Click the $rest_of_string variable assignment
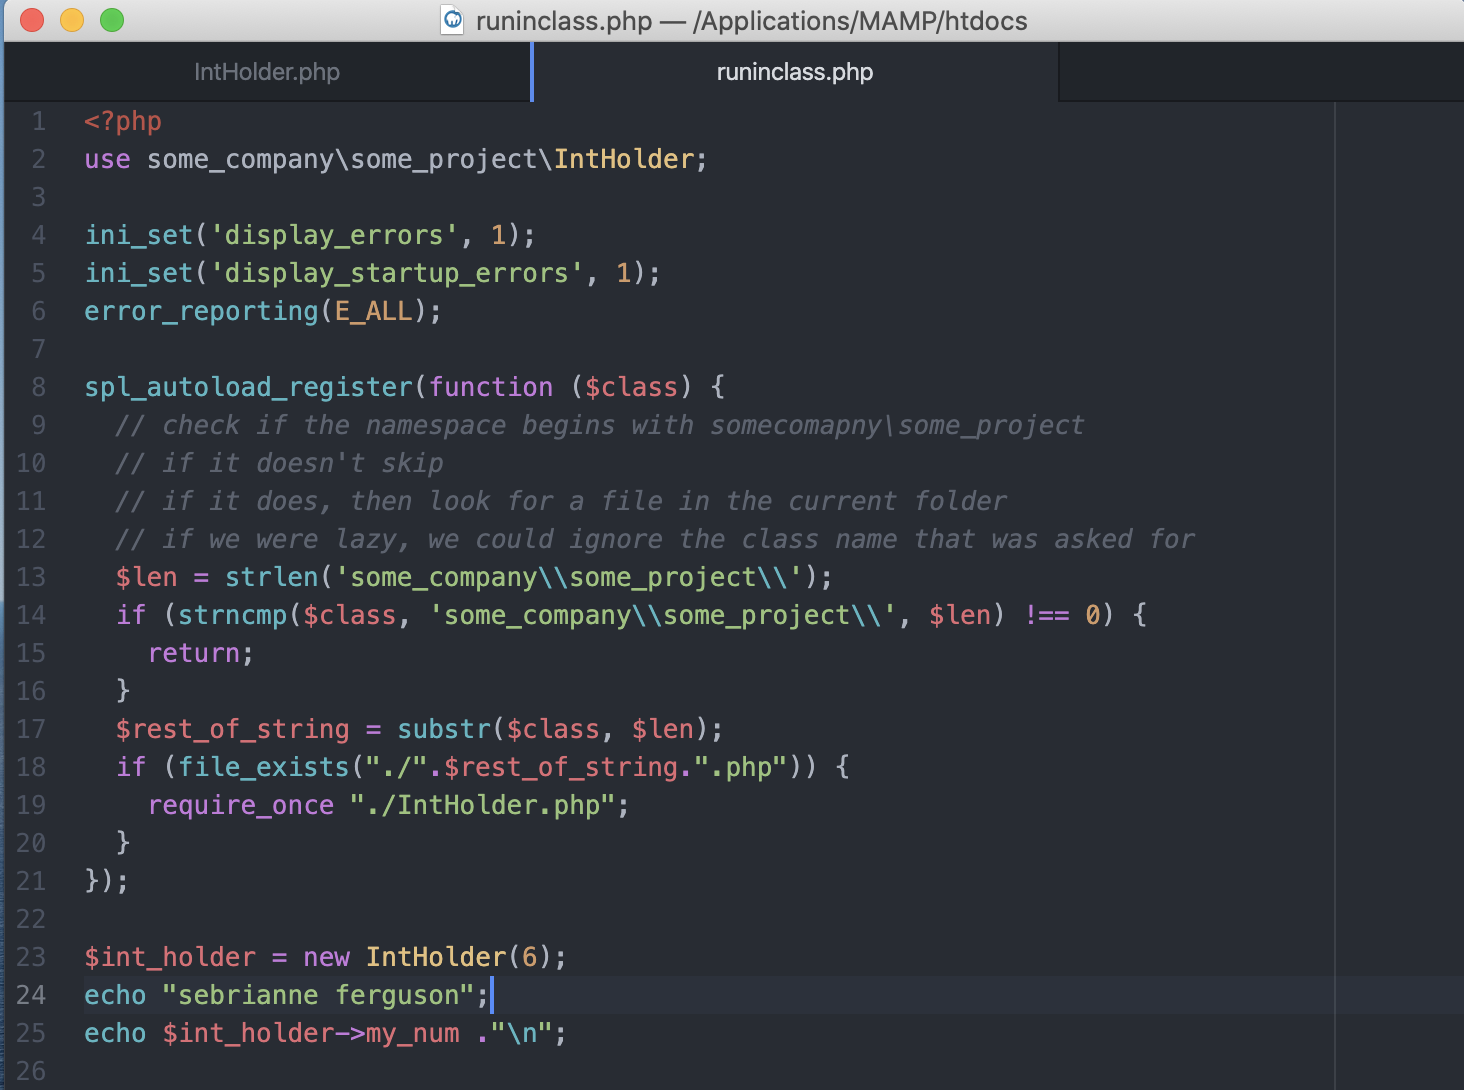The height and width of the screenshot is (1090, 1464). pos(232,729)
